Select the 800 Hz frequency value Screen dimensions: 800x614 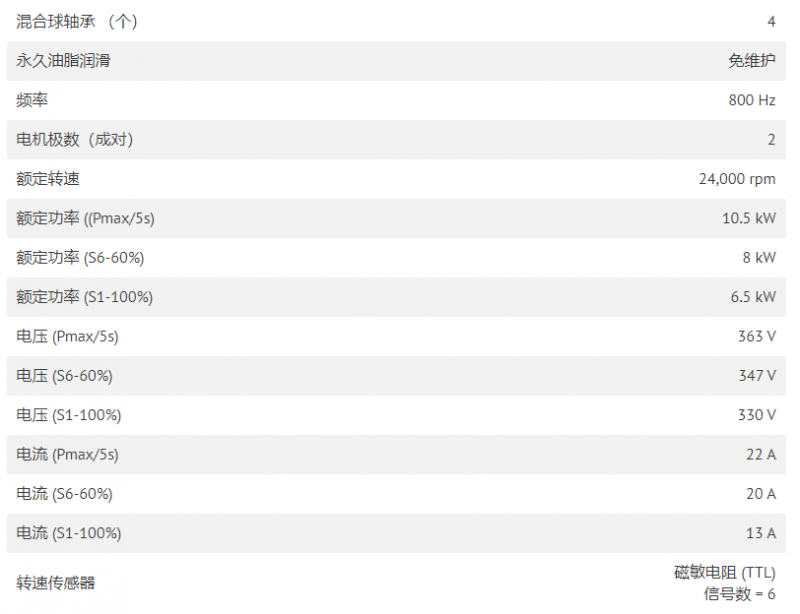pos(752,100)
